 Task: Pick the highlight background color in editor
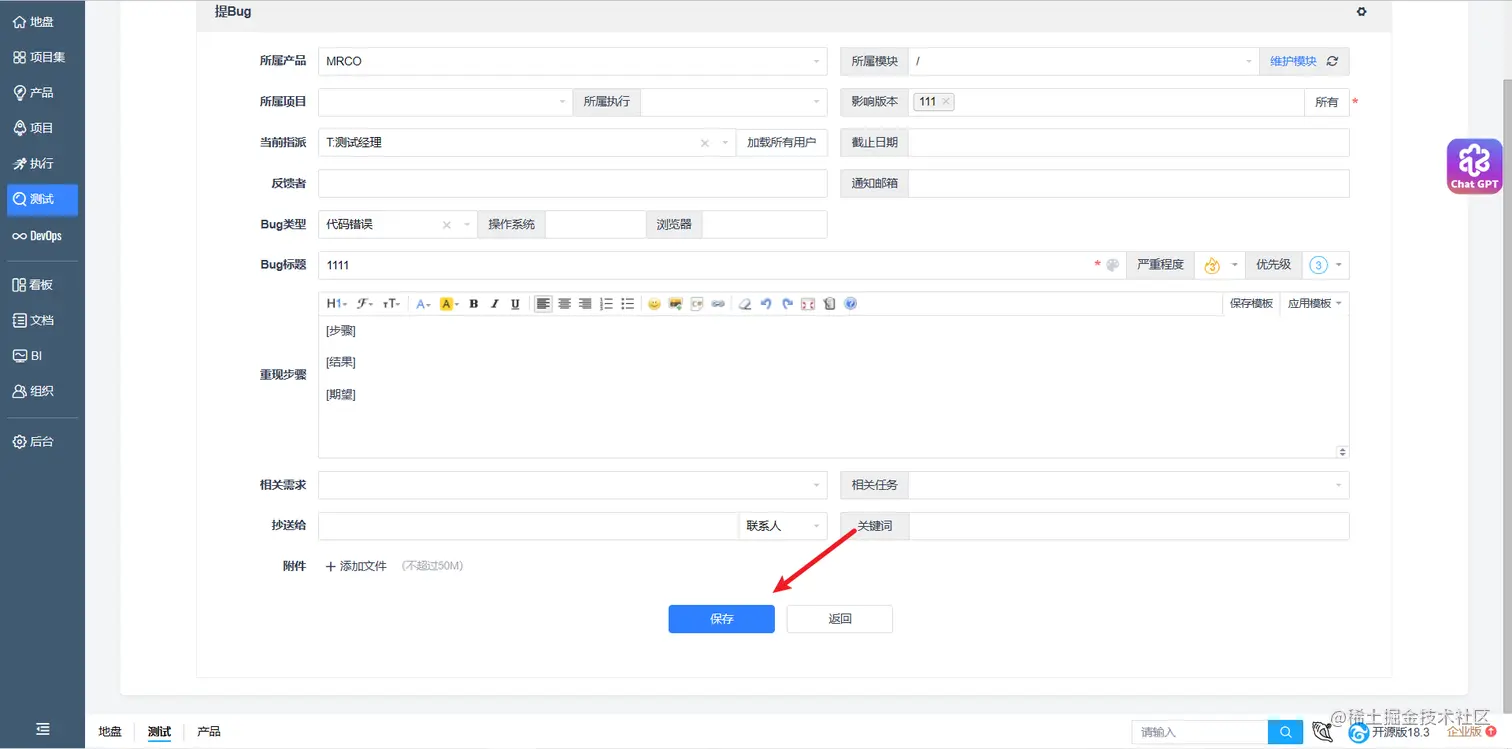pos(449,304)
